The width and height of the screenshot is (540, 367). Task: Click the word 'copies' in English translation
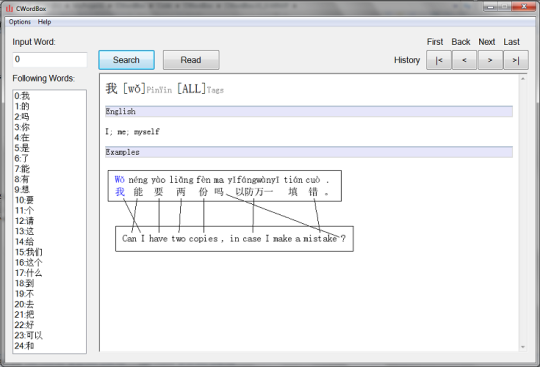coord(204,239)
